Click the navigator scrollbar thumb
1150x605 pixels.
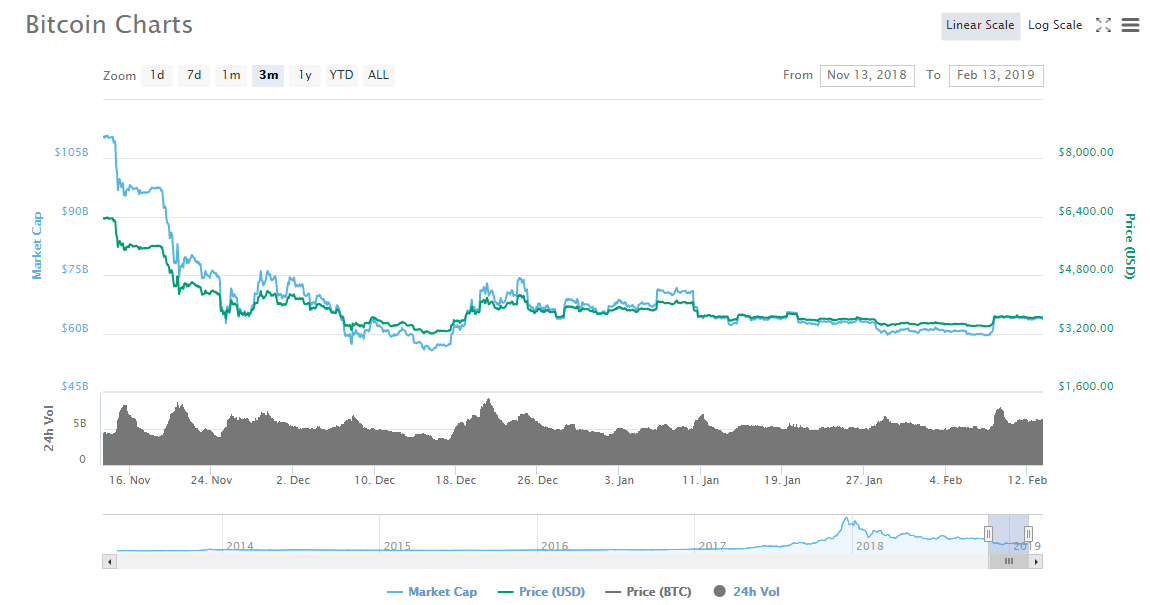coord(1008,562)
